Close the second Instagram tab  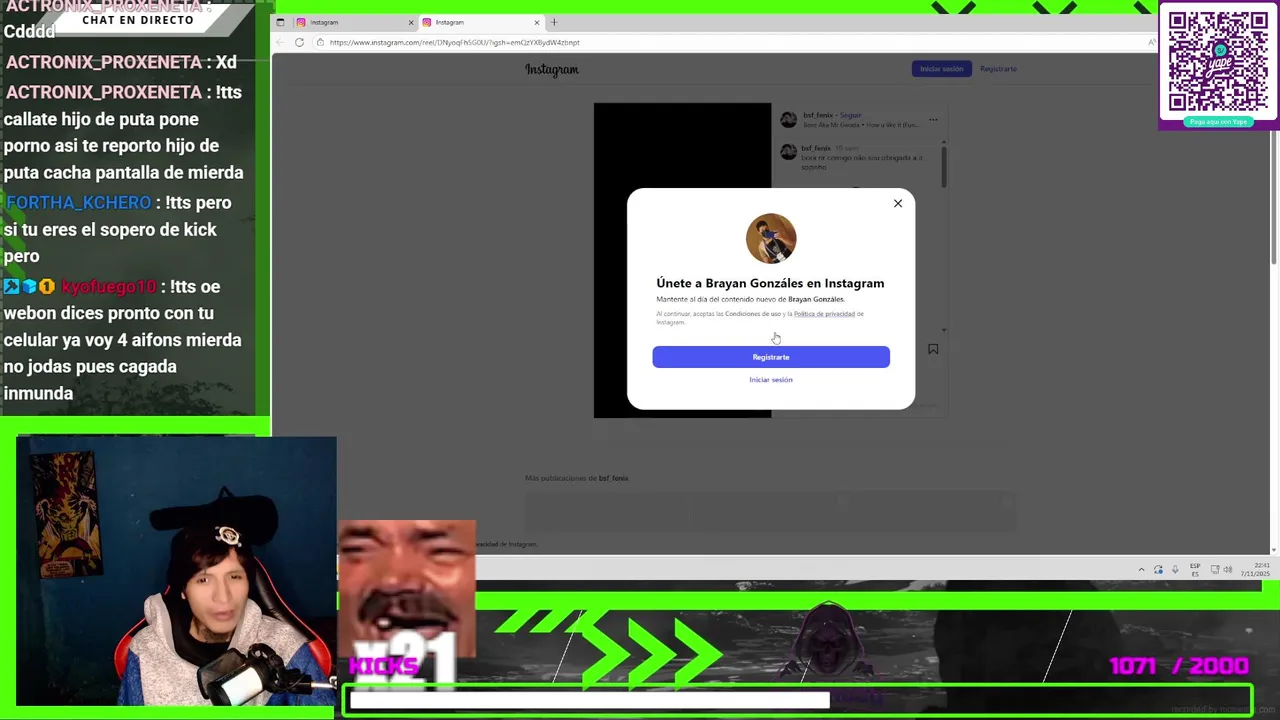(x=537, y=22)
